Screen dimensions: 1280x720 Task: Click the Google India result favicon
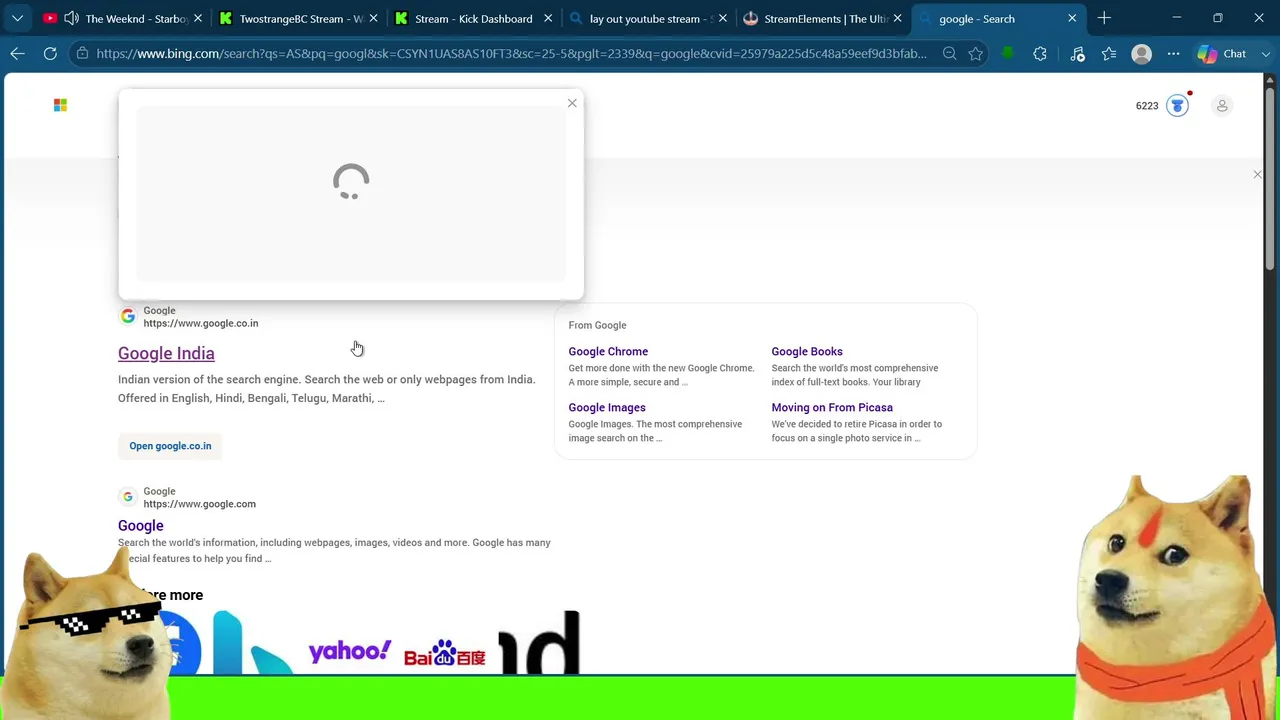point(128,316)
